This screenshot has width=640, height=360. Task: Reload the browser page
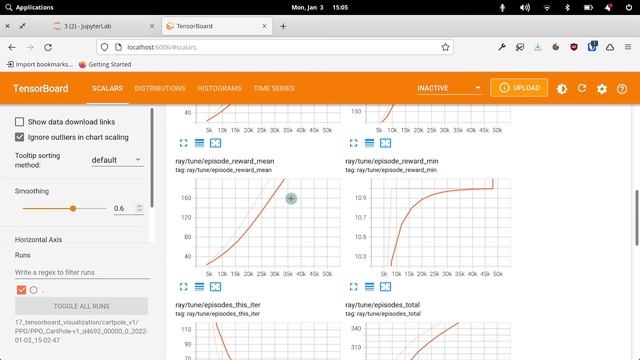tap(48, 47)
